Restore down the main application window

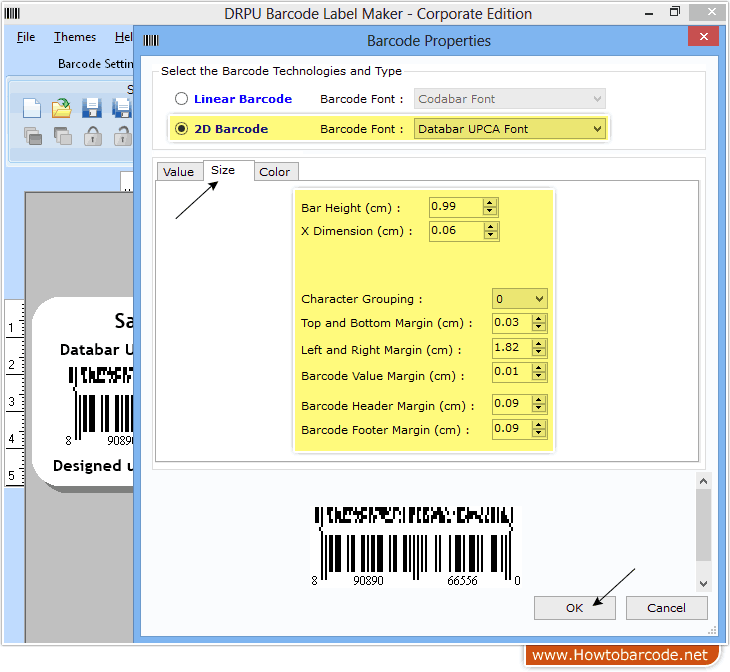click(675, 12)
